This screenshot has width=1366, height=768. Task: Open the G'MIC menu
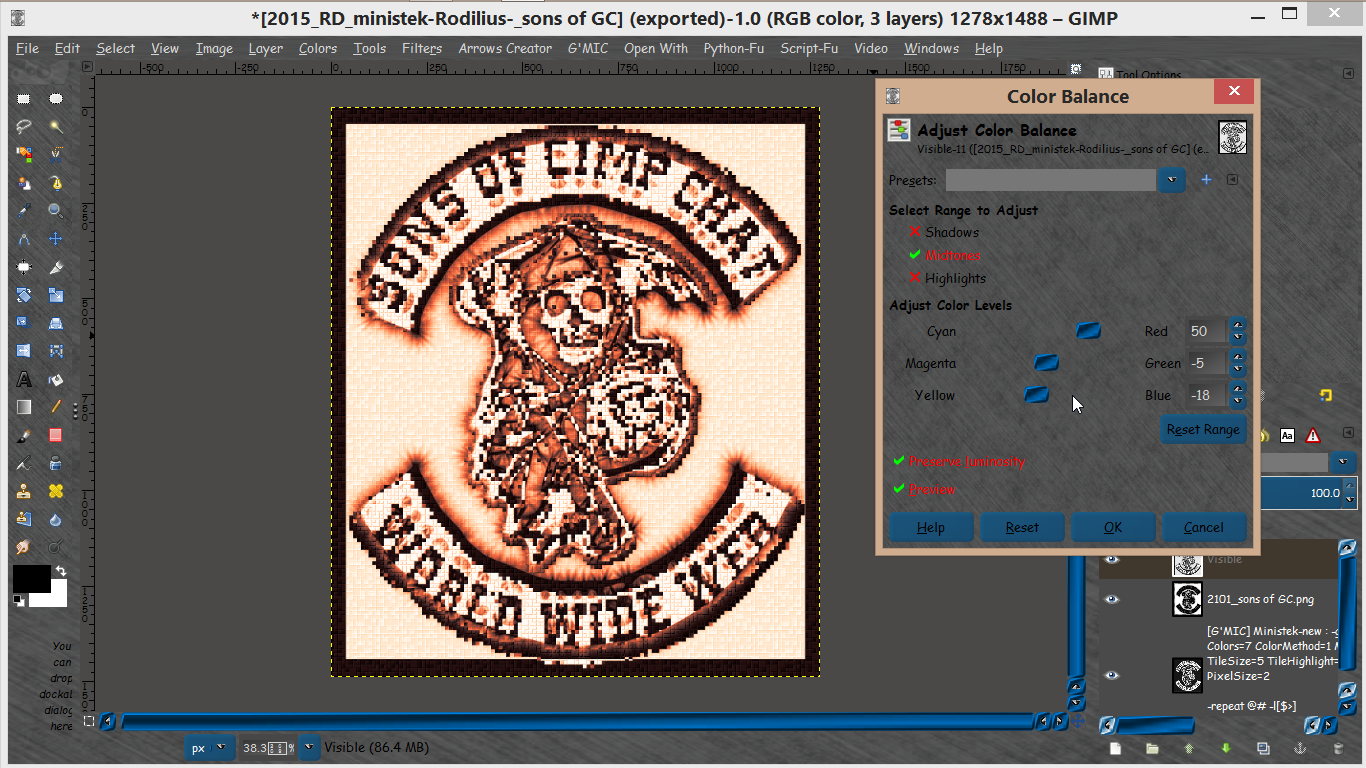pos(587,48)
